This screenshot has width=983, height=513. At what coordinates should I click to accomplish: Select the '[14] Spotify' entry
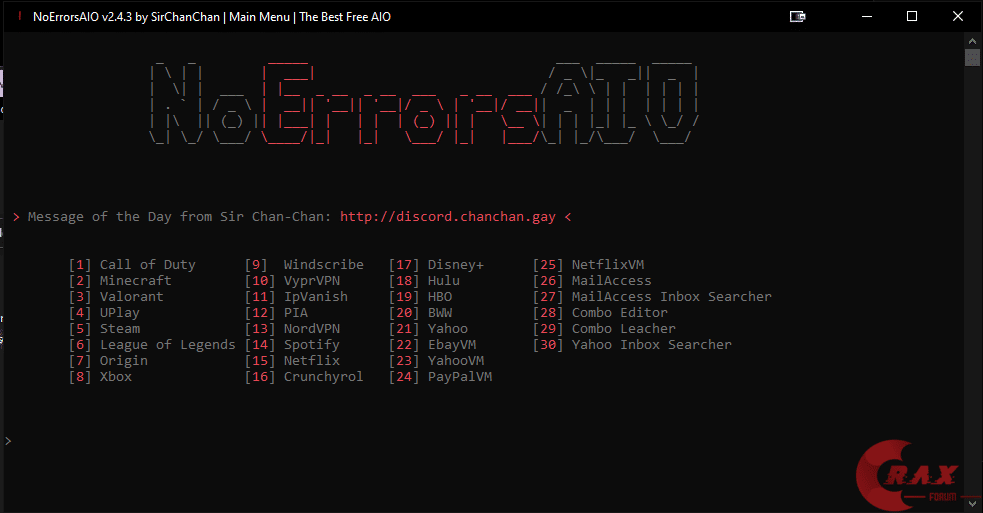[292, 345]
